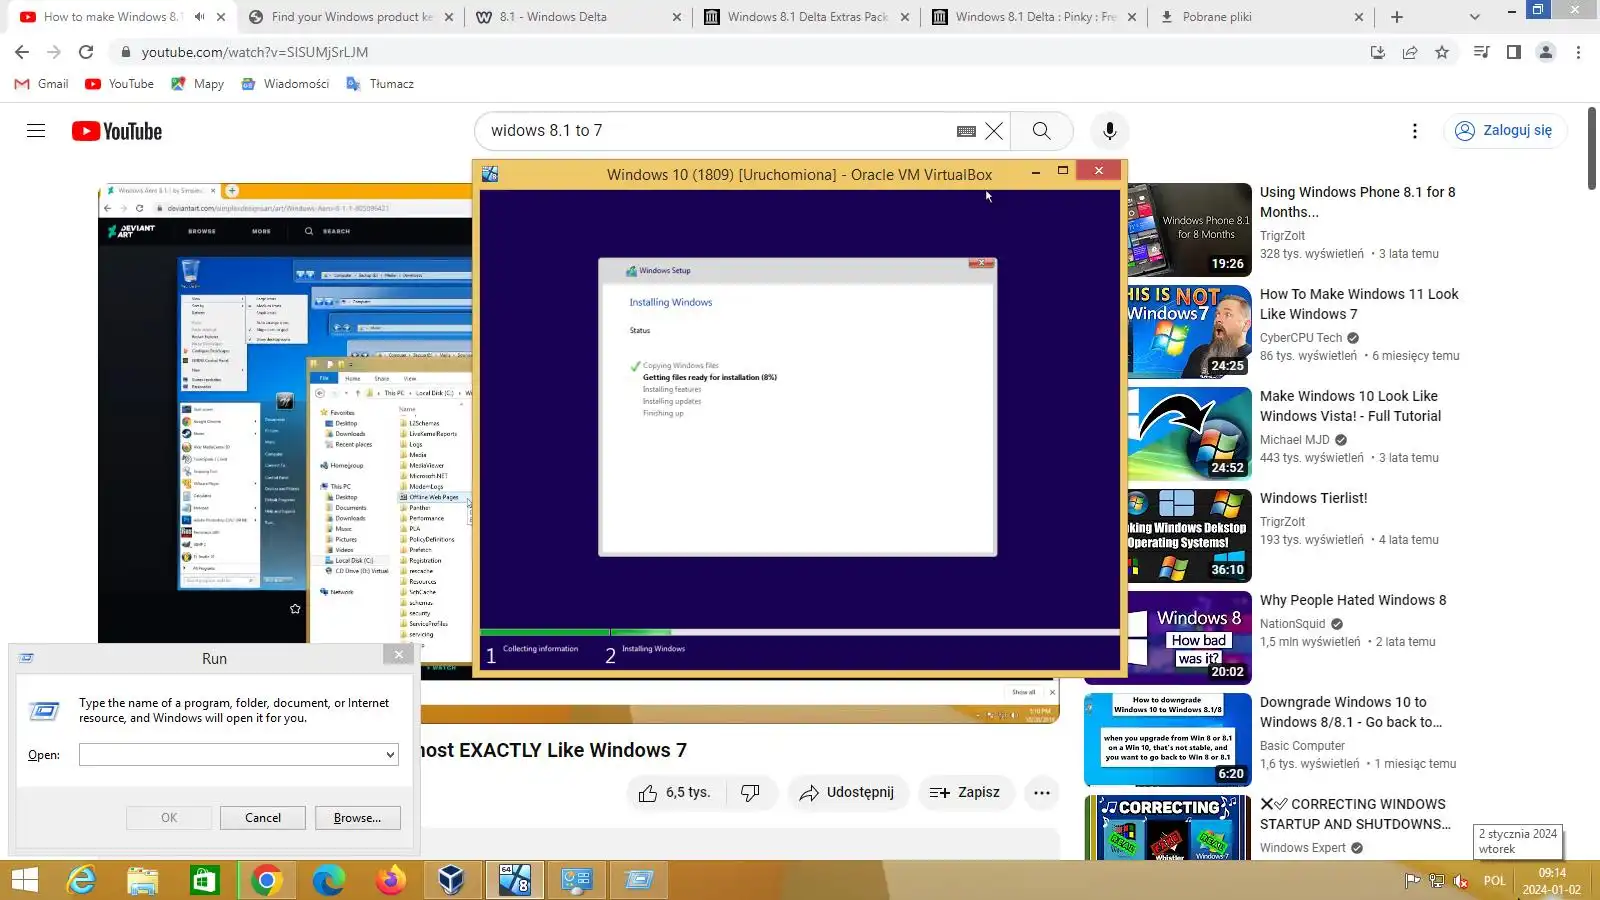Launch Firefox from the taskbar
Image resolution: width=1600 pixels, height=900 pixels.
(x=391, y=880)
